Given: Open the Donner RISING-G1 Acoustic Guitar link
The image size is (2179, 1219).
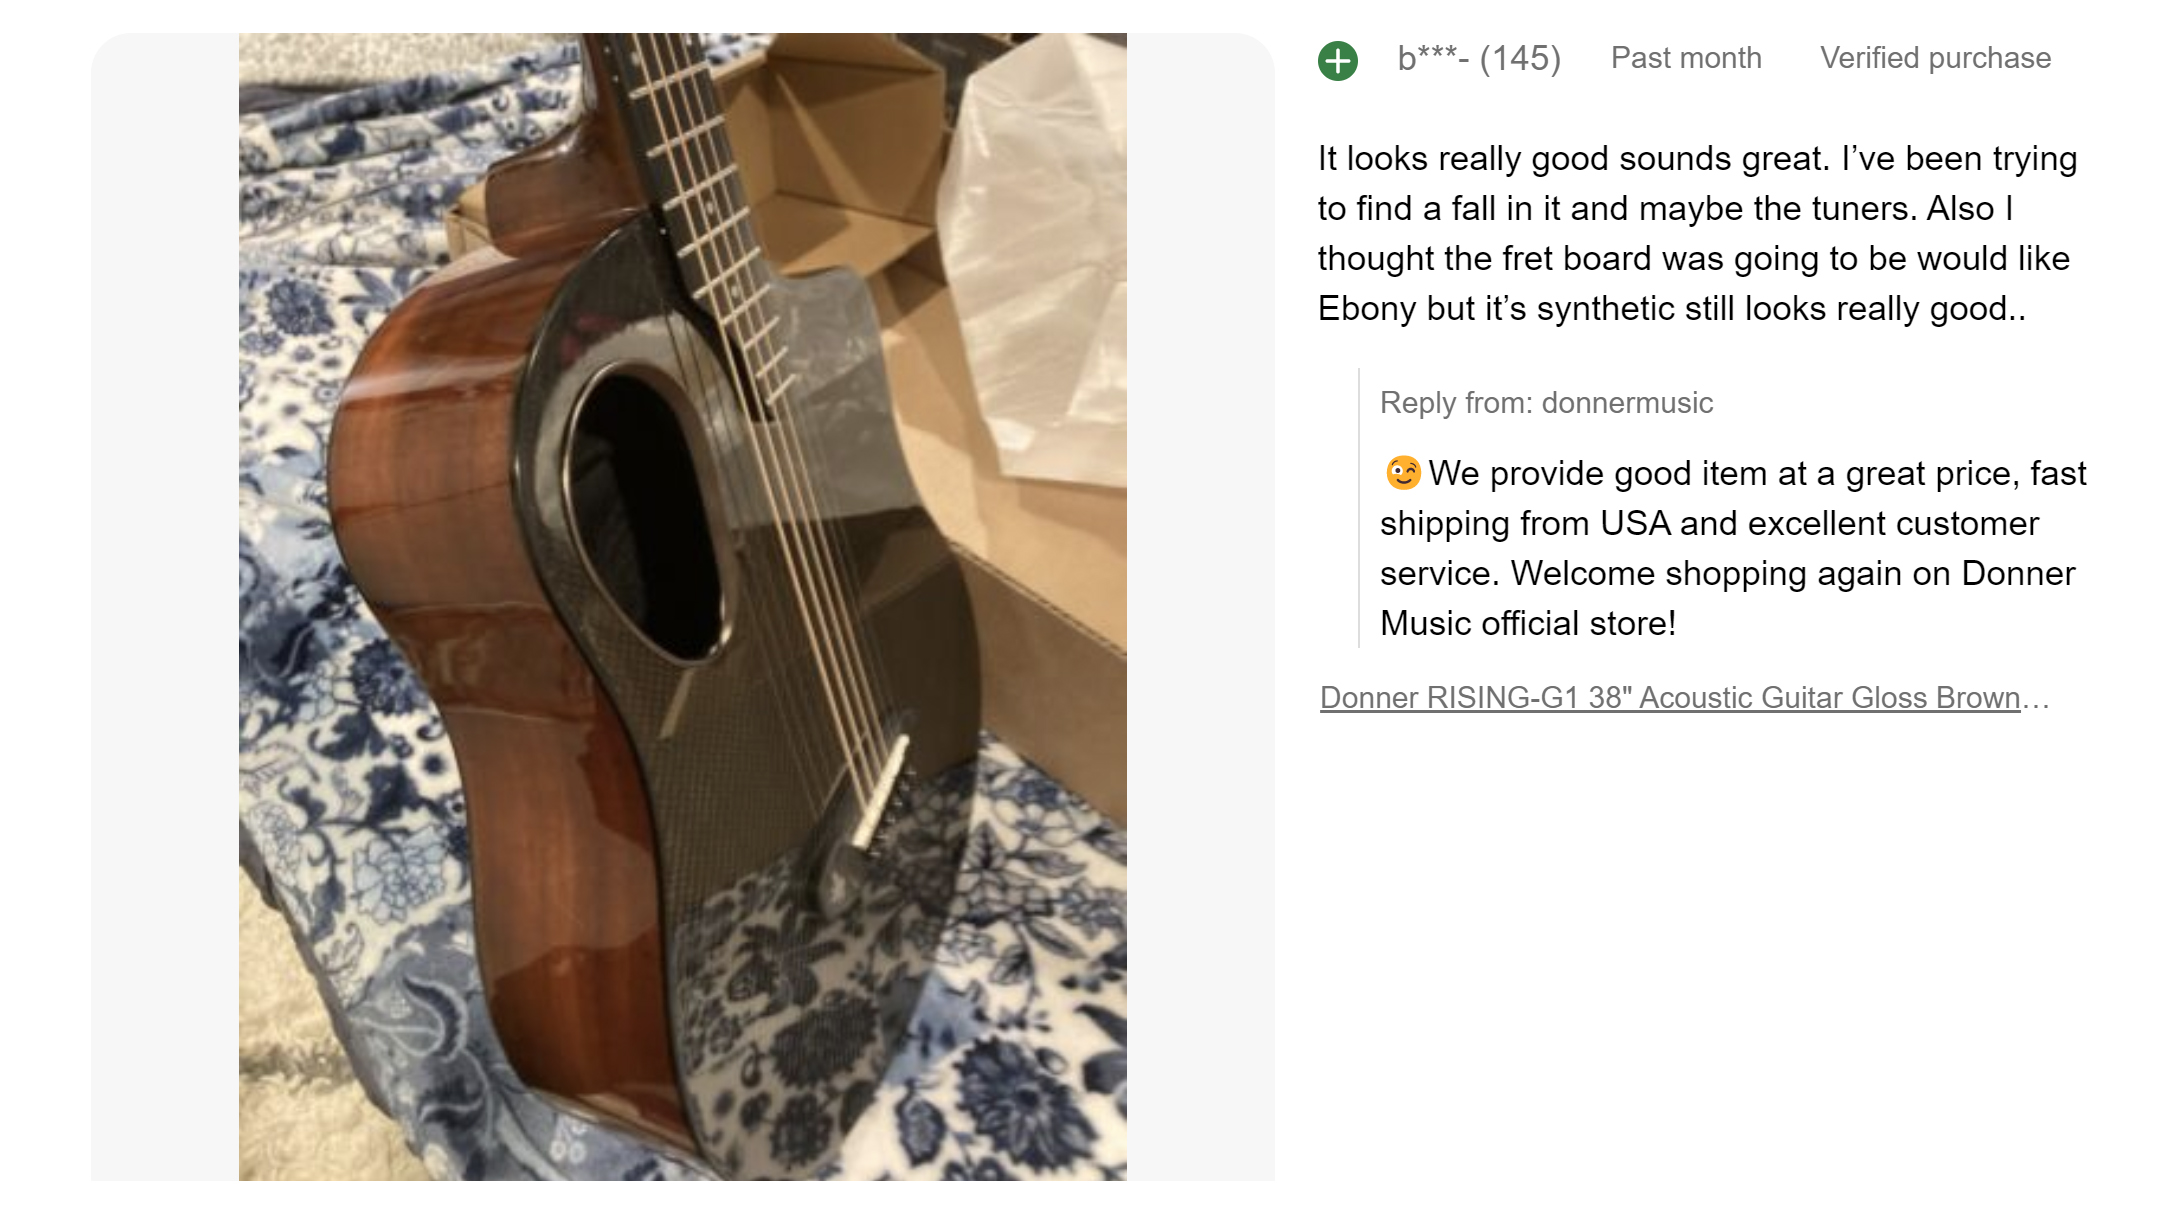Looking at the screenshot, I should point(1669,697).
